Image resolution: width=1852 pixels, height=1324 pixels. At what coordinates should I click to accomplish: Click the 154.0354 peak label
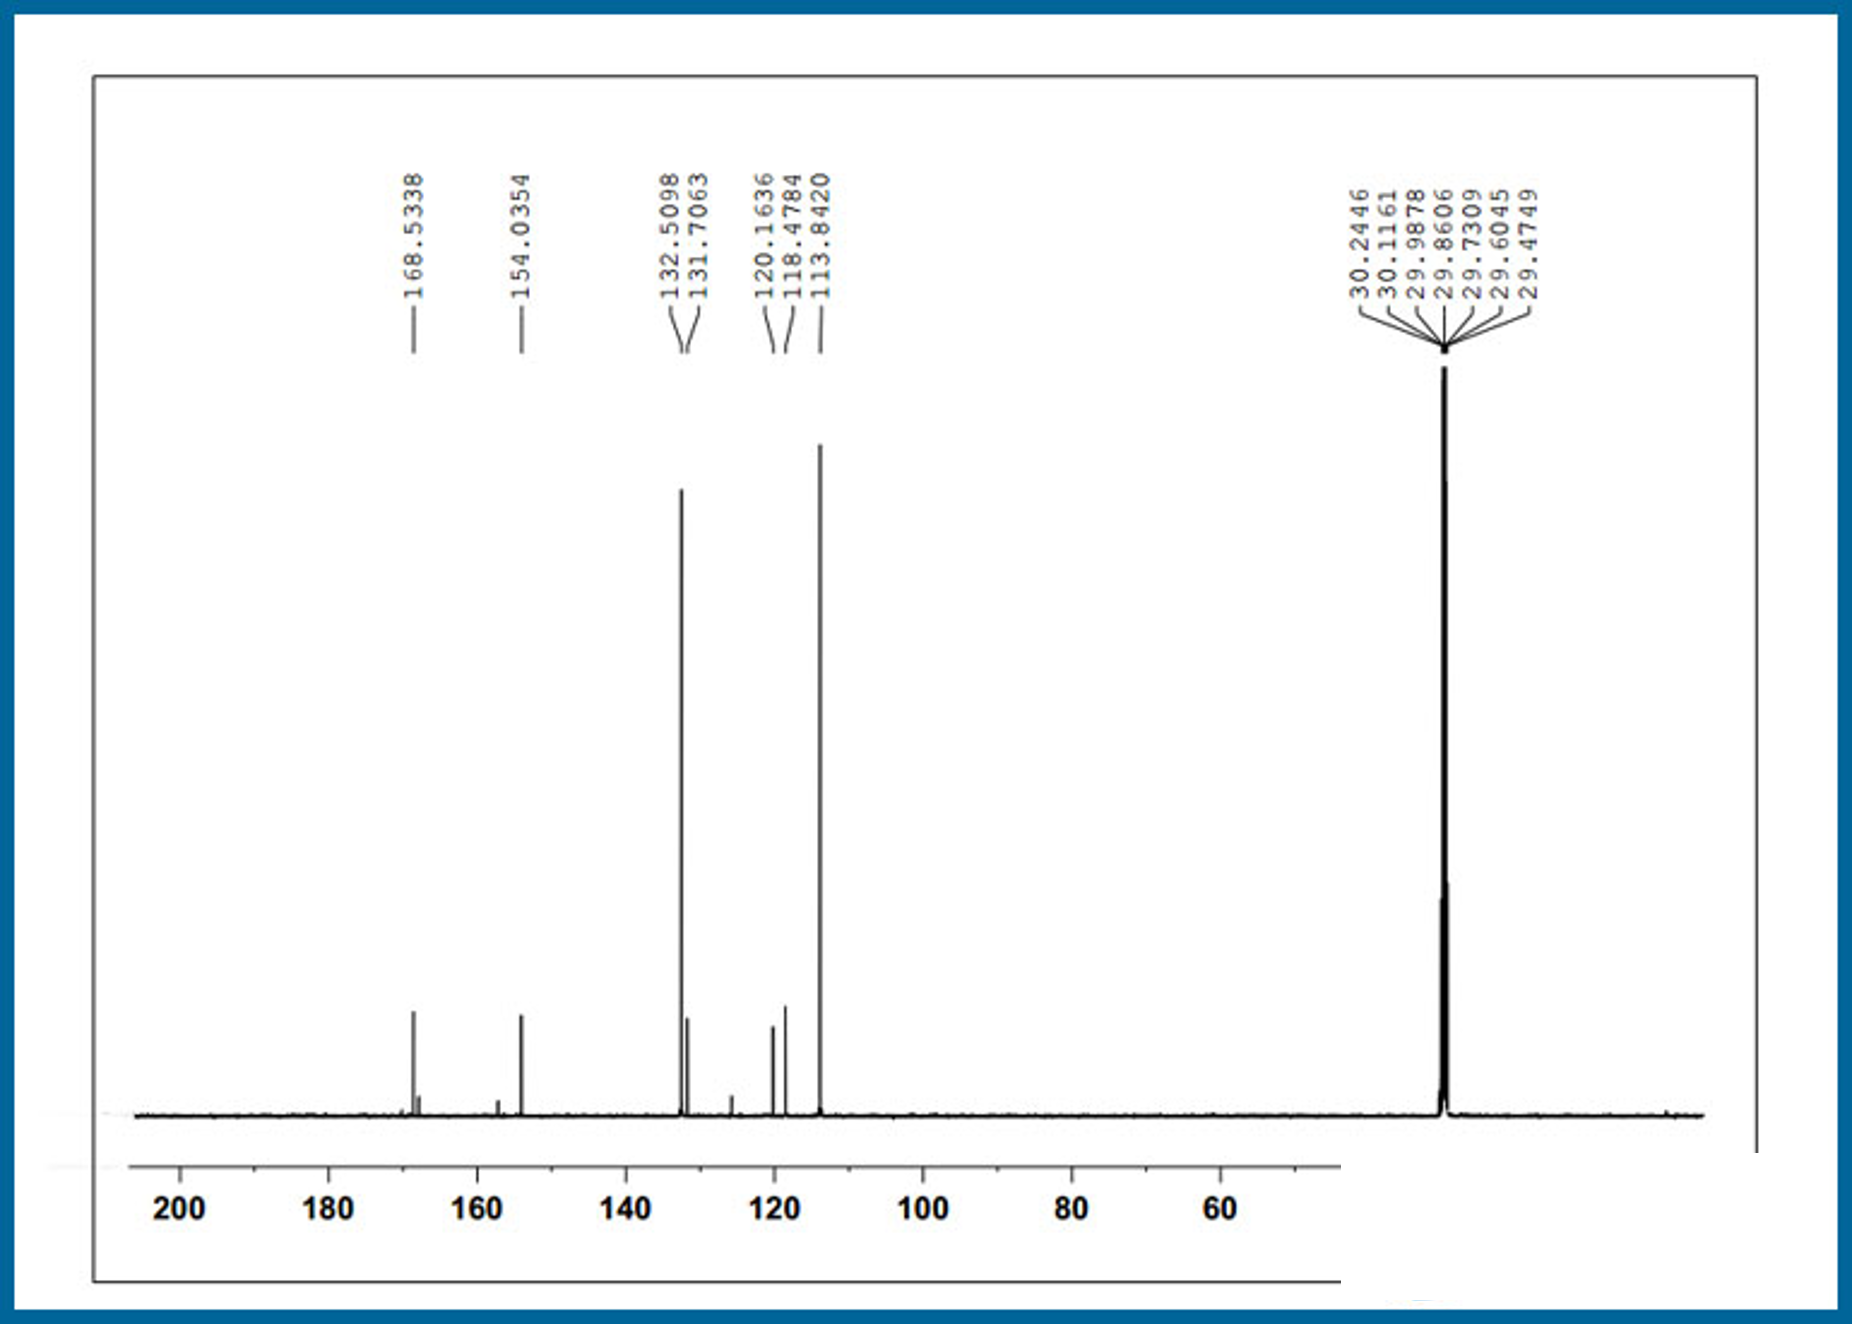(x=521, y=236)
